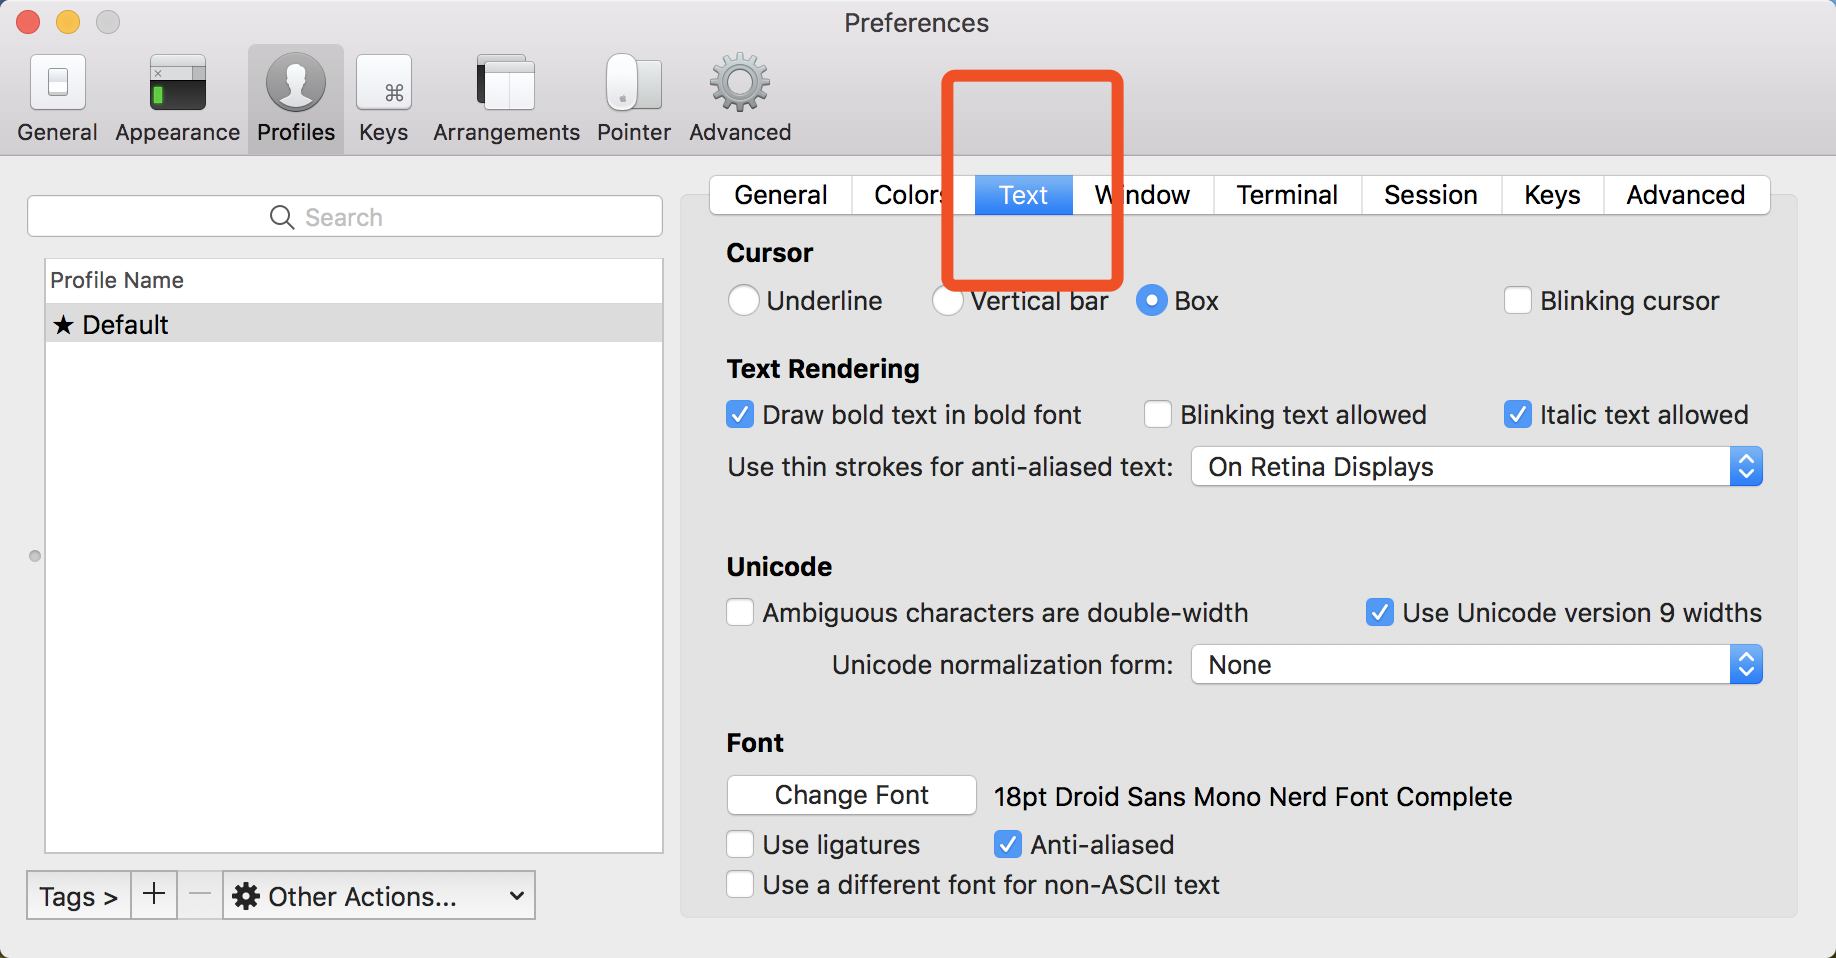Screen dimensions: 1836x958
Task: Select the Advanced gear icon
Action: (738, 95)
